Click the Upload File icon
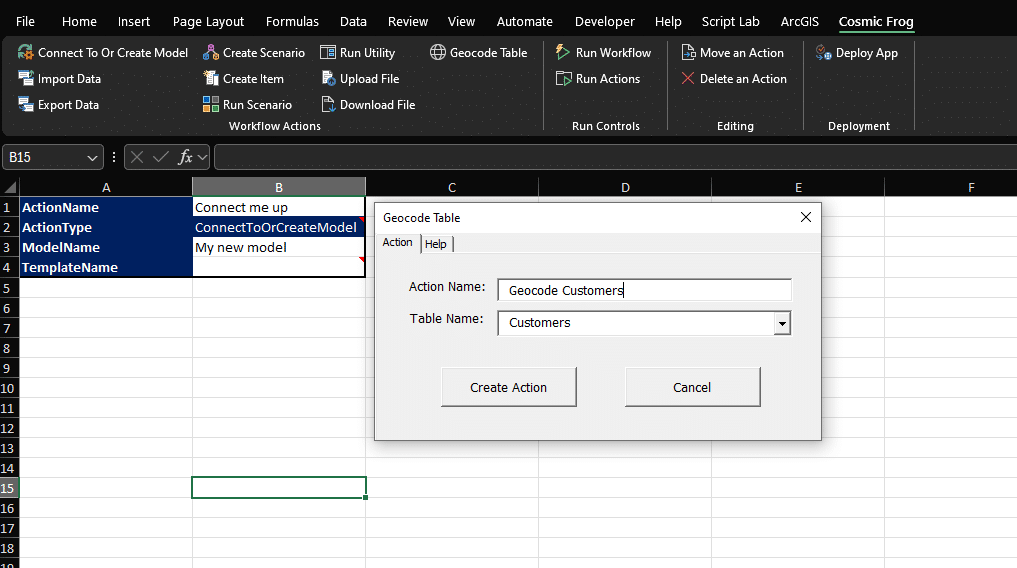This screenshot has width=1017, height=568. 328,78
